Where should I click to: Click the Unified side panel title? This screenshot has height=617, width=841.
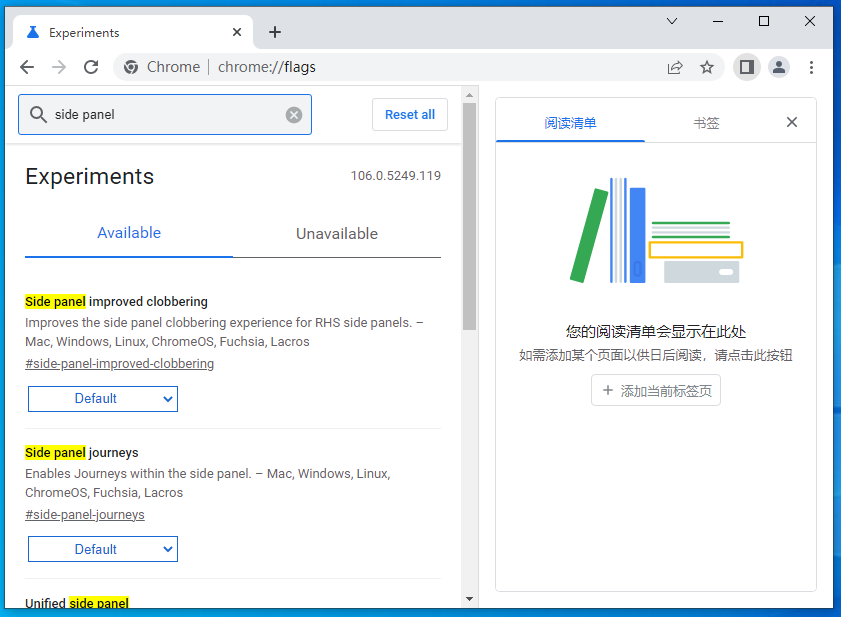[77, 603]
